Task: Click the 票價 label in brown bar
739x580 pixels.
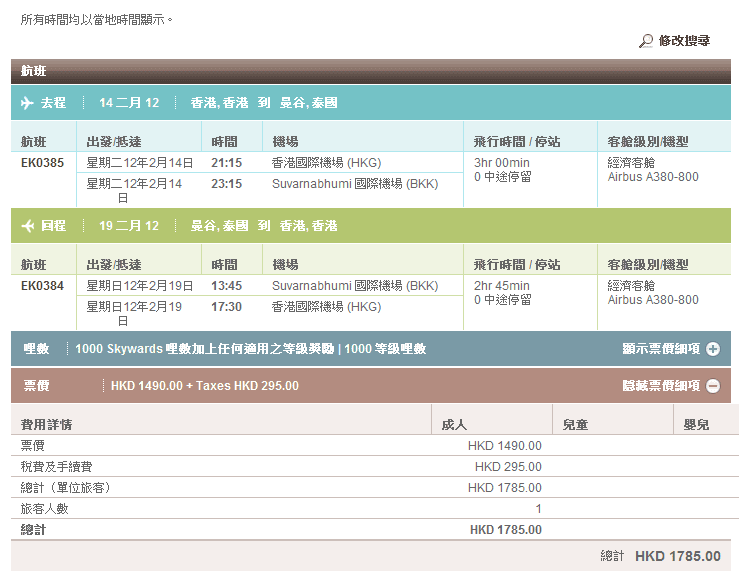Action: [36, 386]
